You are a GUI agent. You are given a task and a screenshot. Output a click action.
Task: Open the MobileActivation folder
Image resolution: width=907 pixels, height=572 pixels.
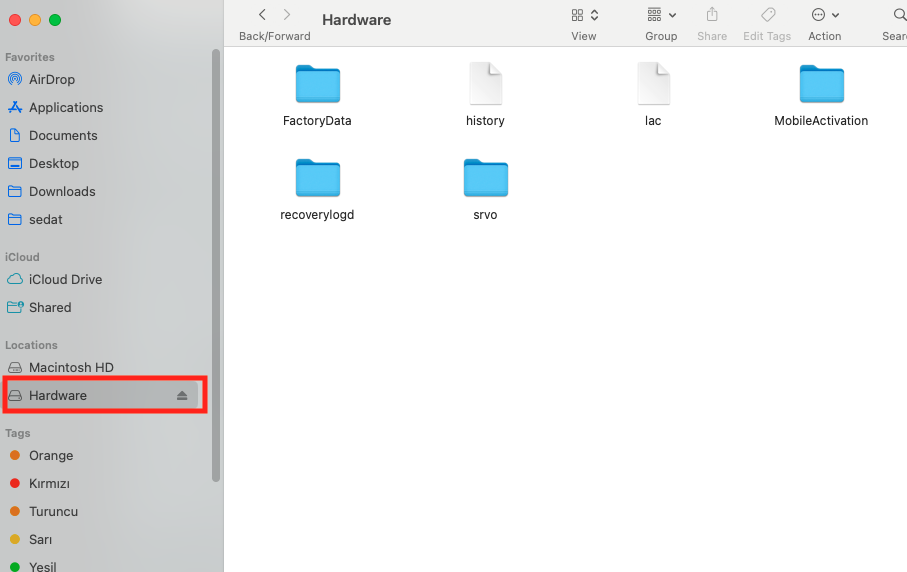[821, 85]
